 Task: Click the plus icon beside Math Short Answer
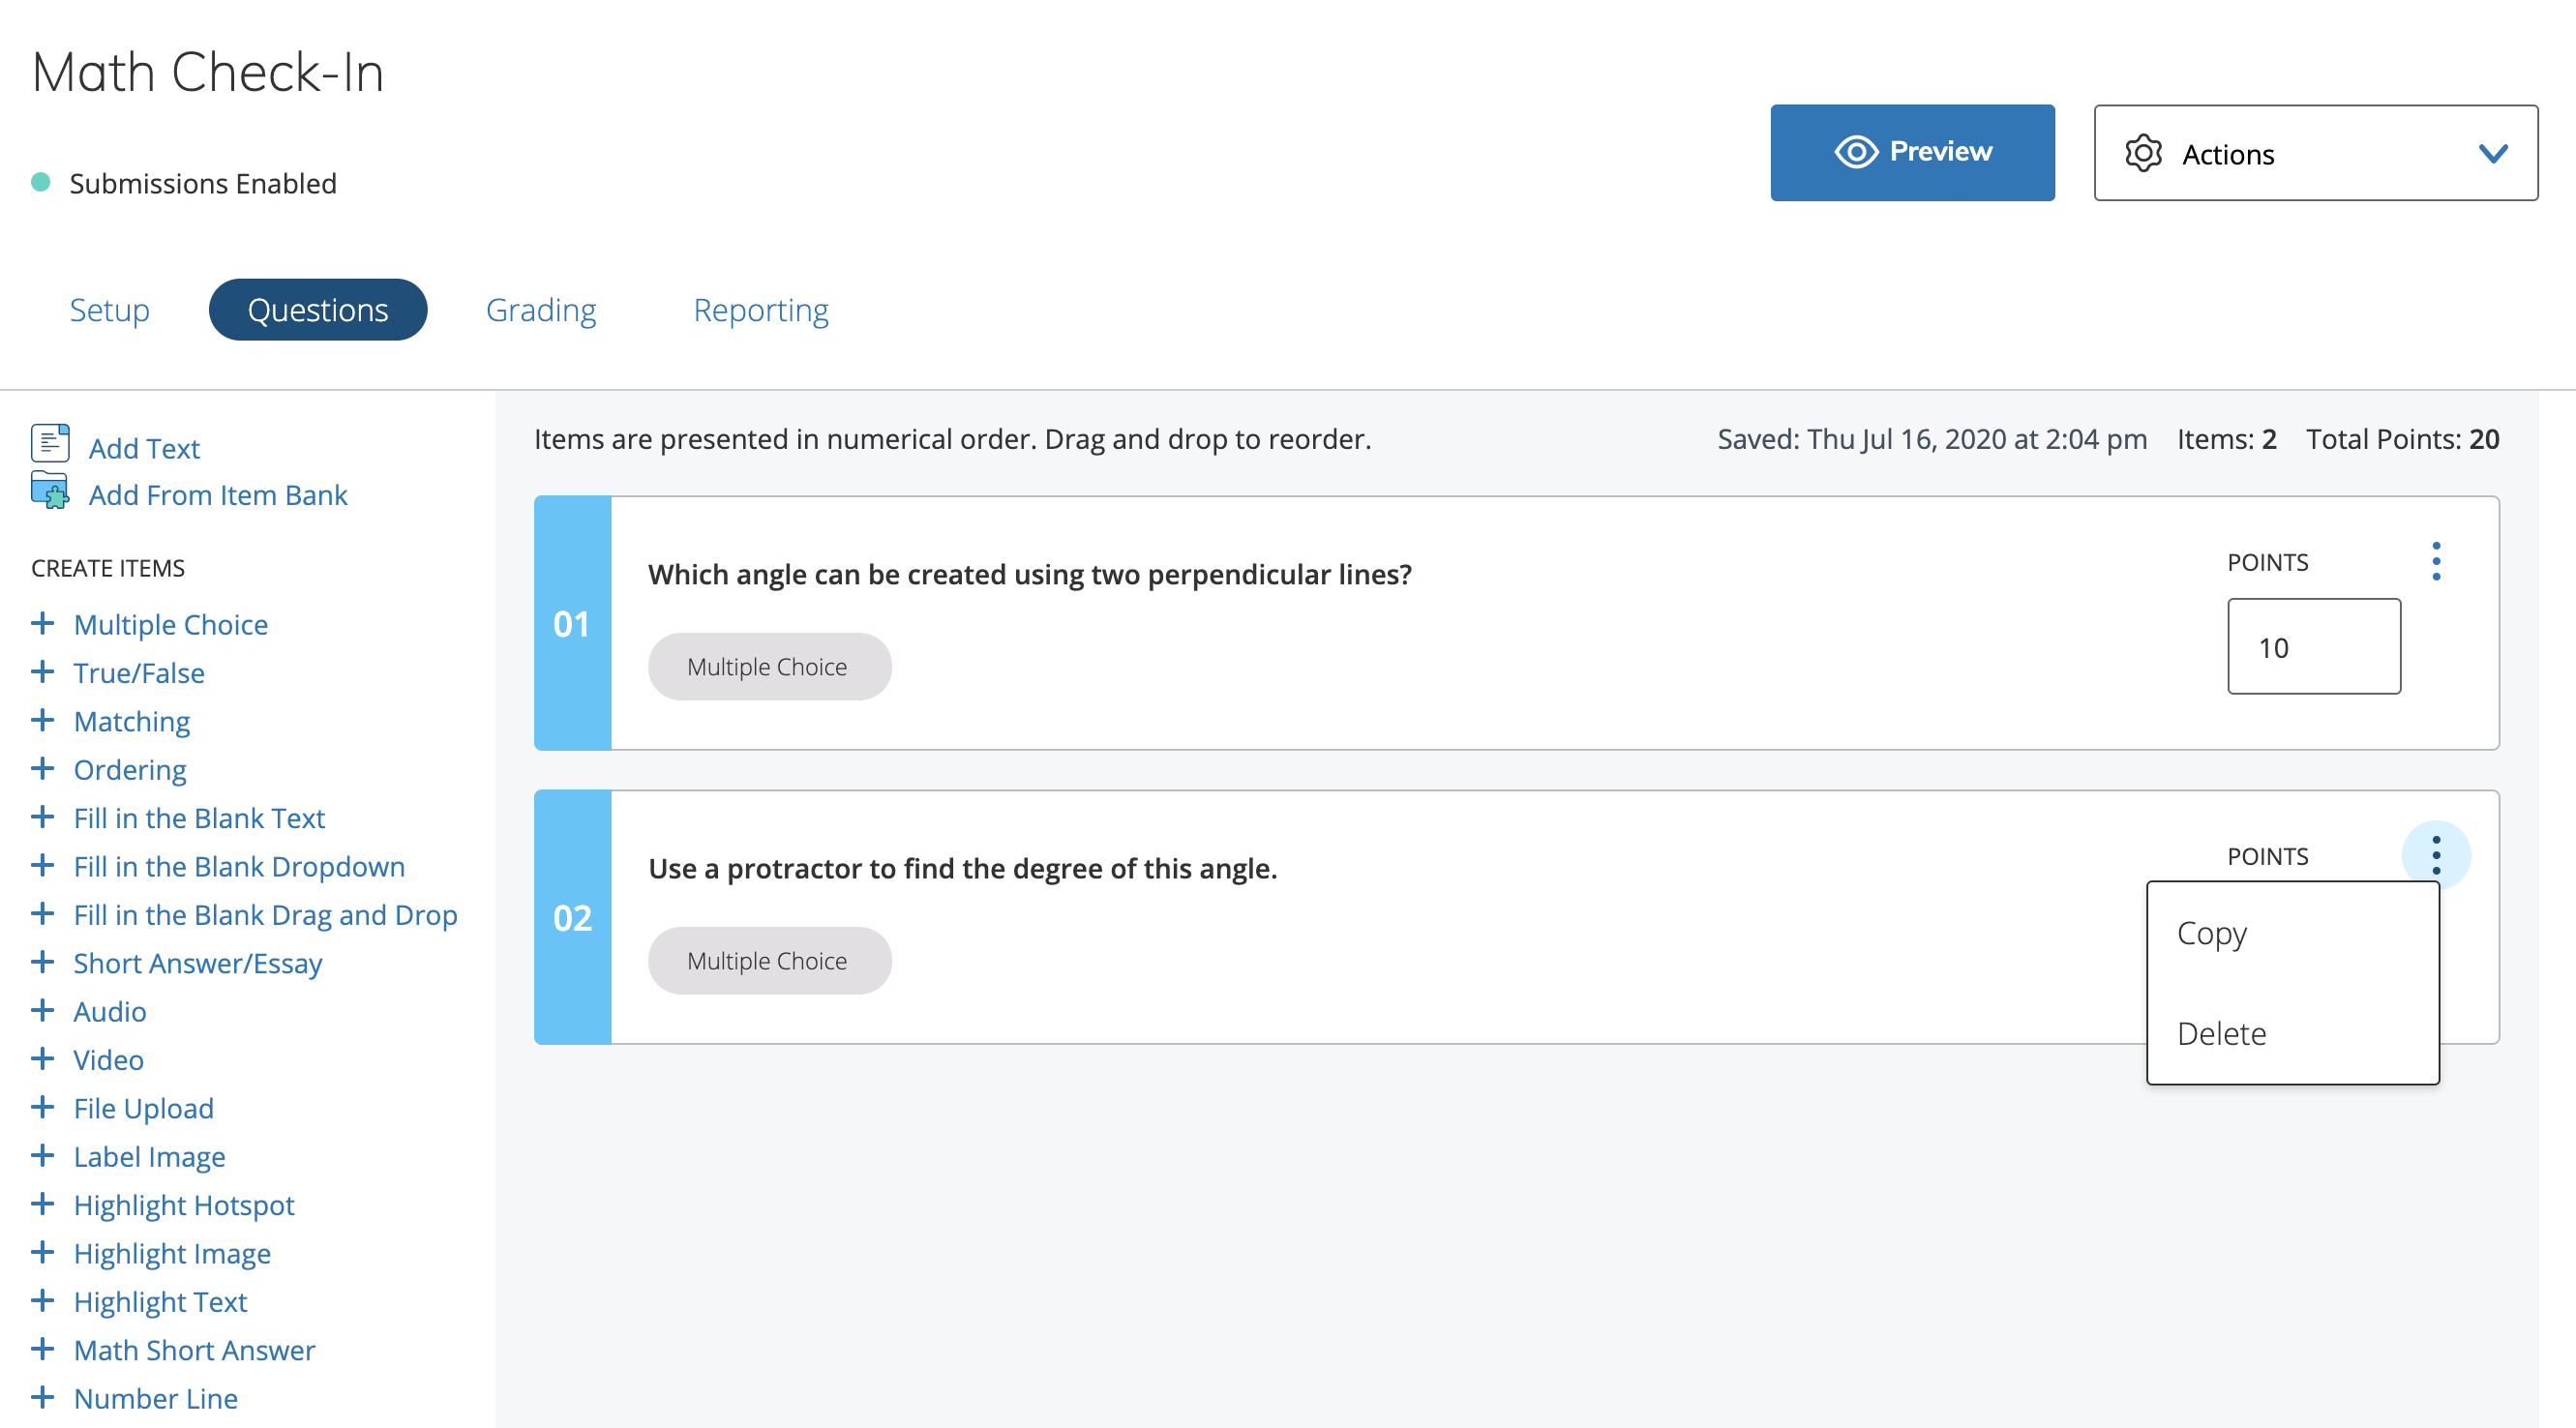coord(42,1348)
